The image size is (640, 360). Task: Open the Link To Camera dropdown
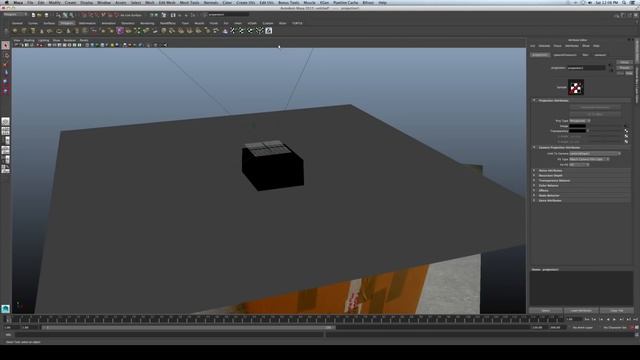595,153
